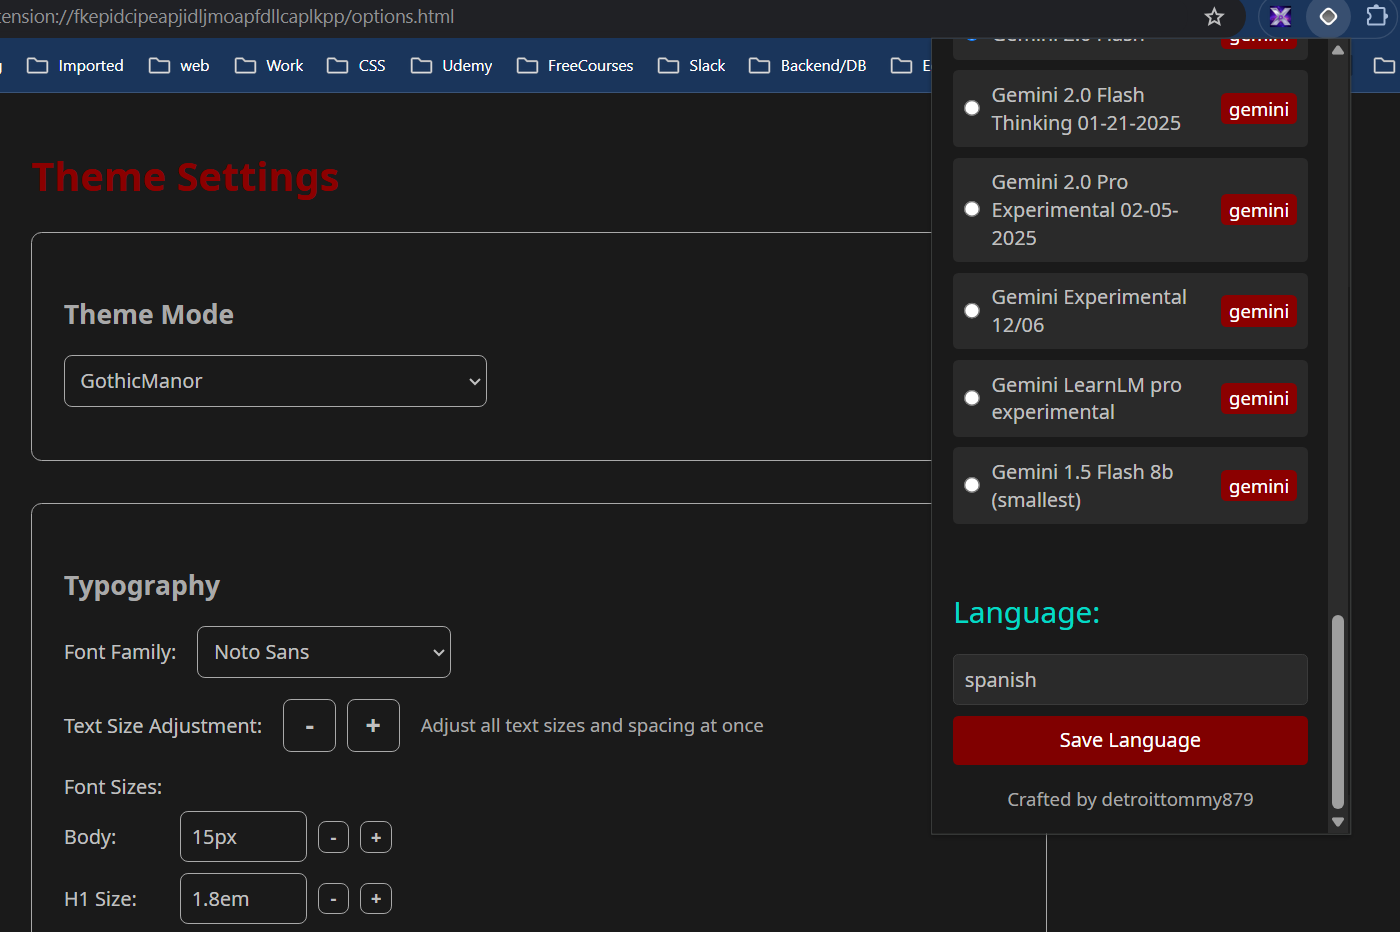Select Gemini 1.5 Flash 8b (smallest) model
The image size is (1400, 932).
972,485
